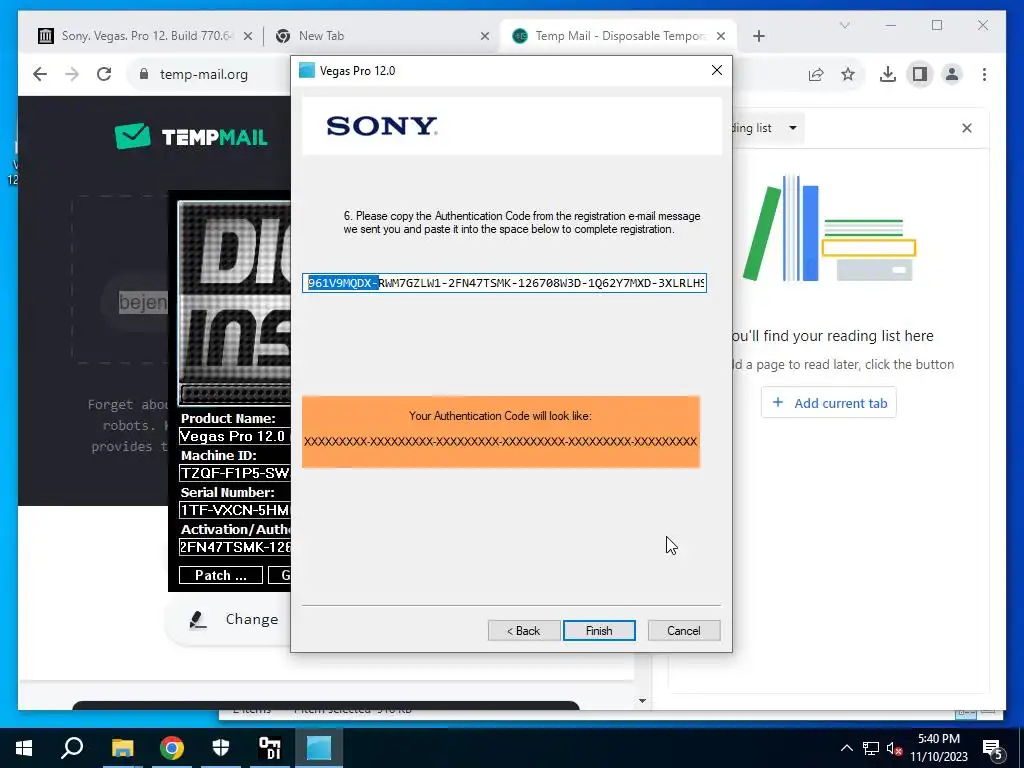Reload the temp-mail.org page
1024x768 pixels.
point(104,74)
